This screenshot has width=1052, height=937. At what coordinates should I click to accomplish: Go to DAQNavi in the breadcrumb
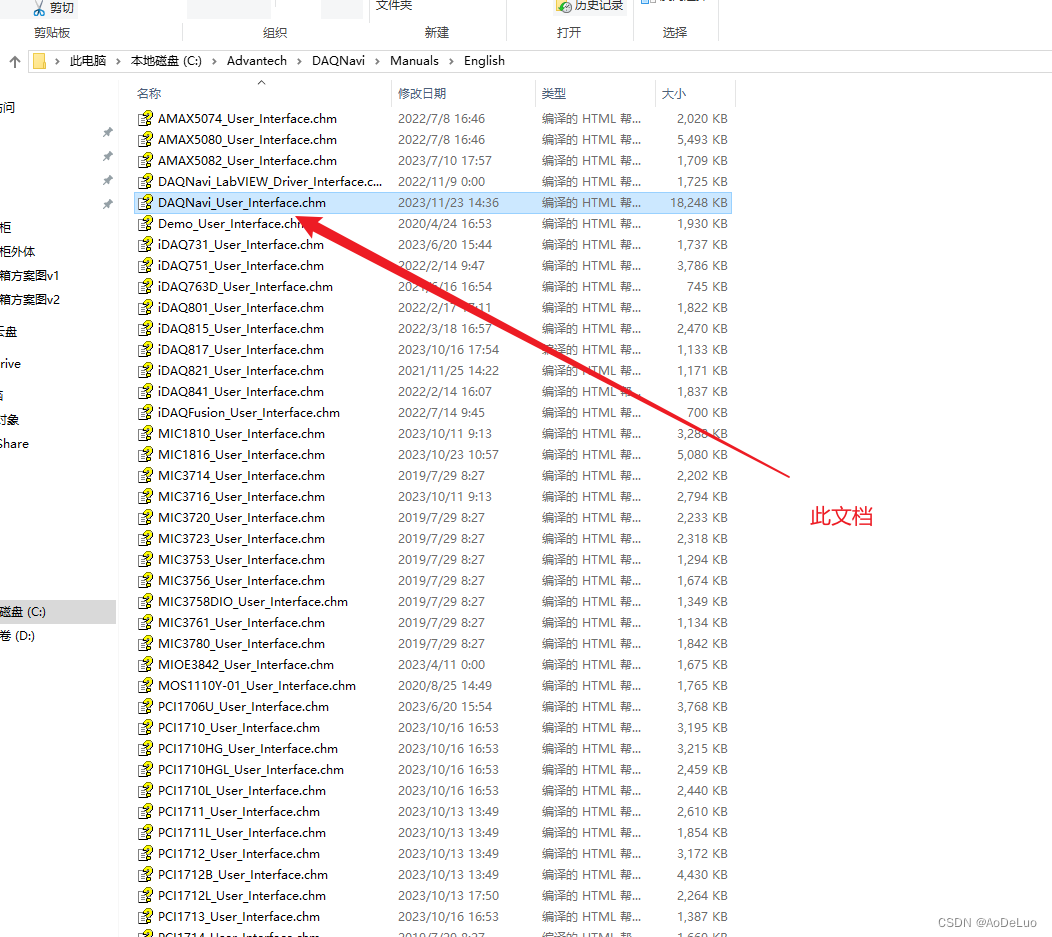click(x=338, y=61)
